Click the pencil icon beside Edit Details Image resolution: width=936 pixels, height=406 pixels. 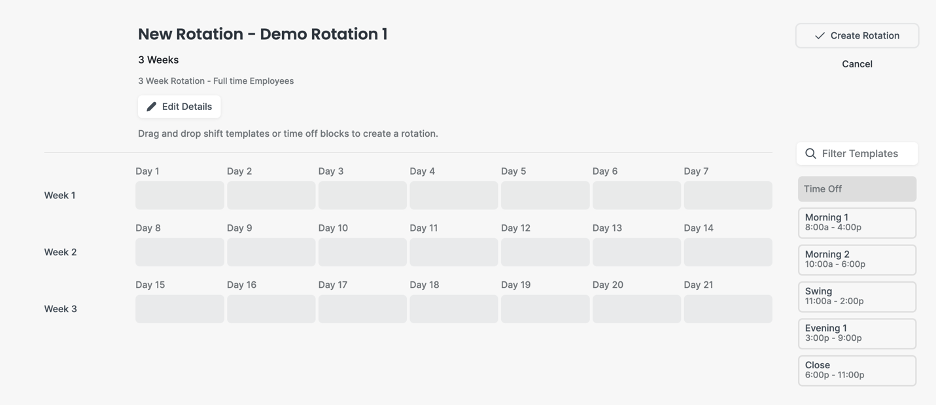tap(152, 107)
